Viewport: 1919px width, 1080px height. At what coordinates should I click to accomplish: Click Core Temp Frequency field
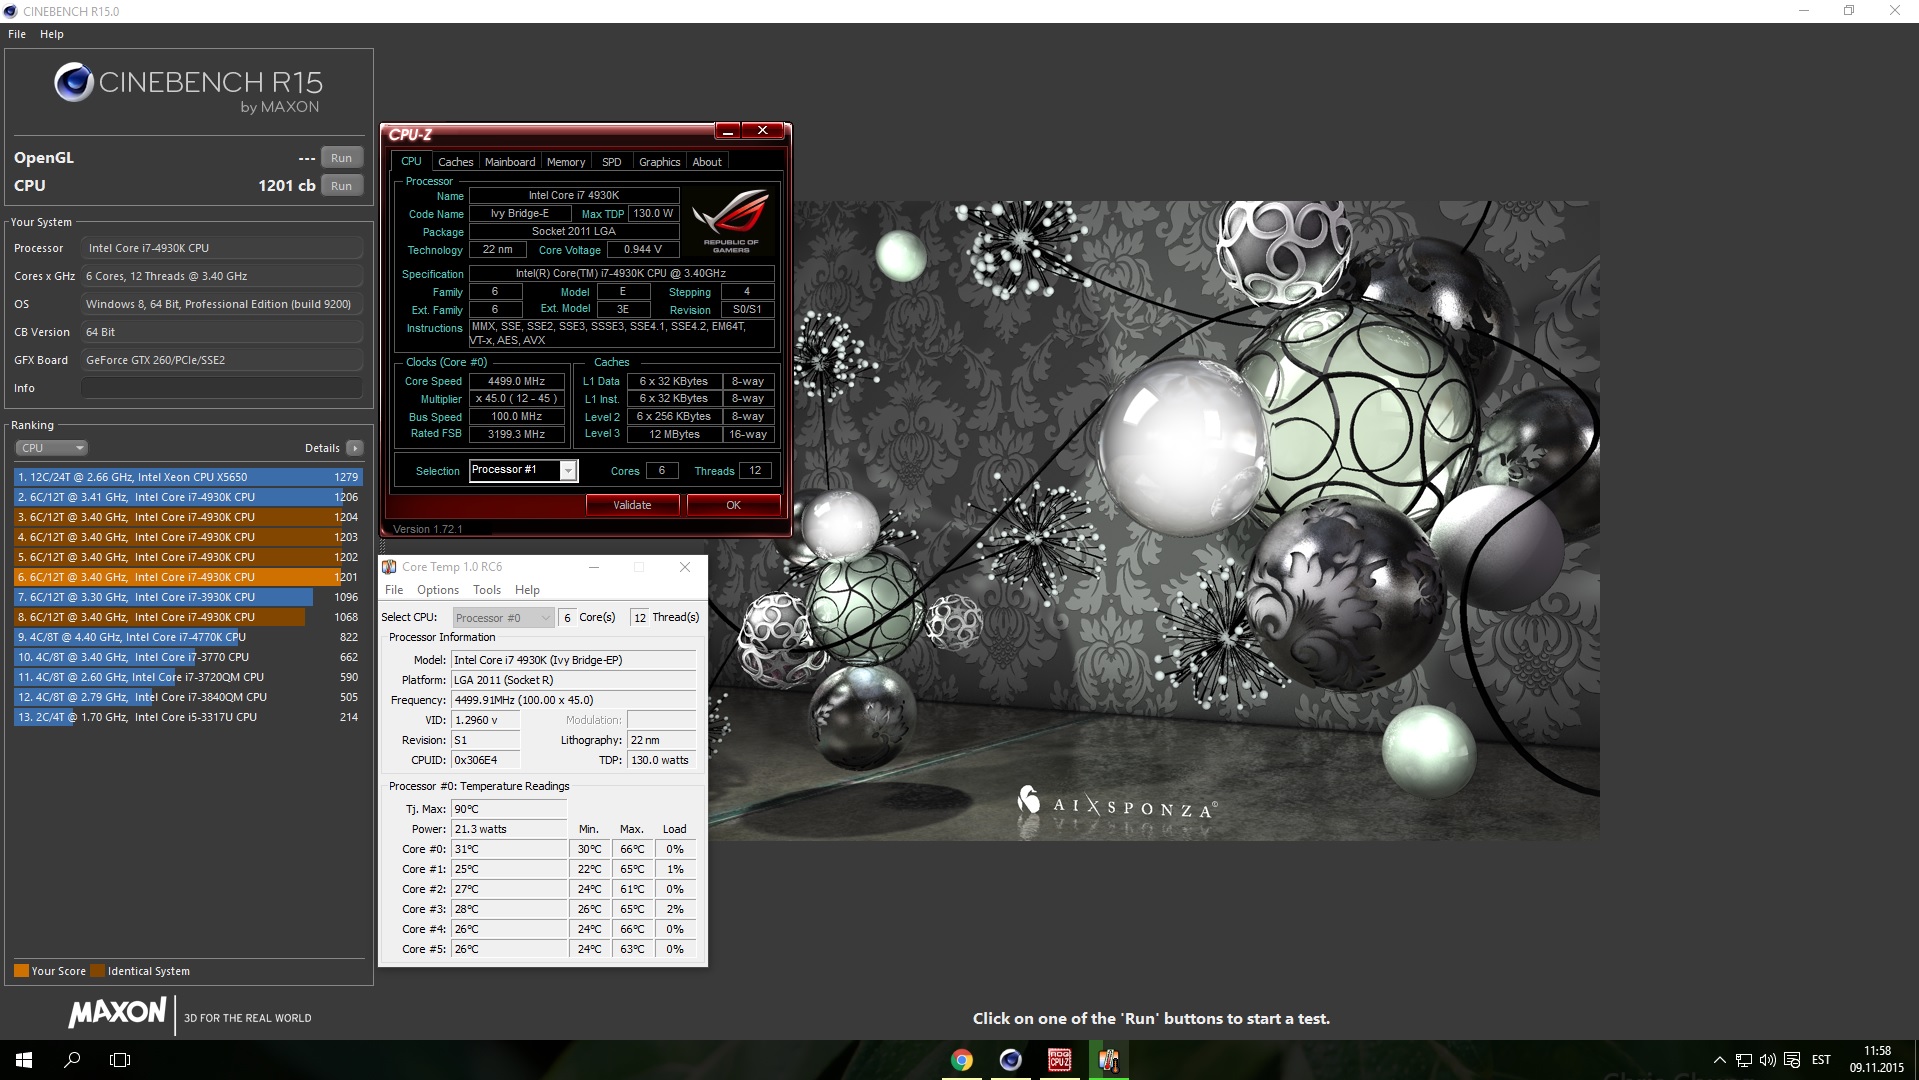(x=574, y=700)
